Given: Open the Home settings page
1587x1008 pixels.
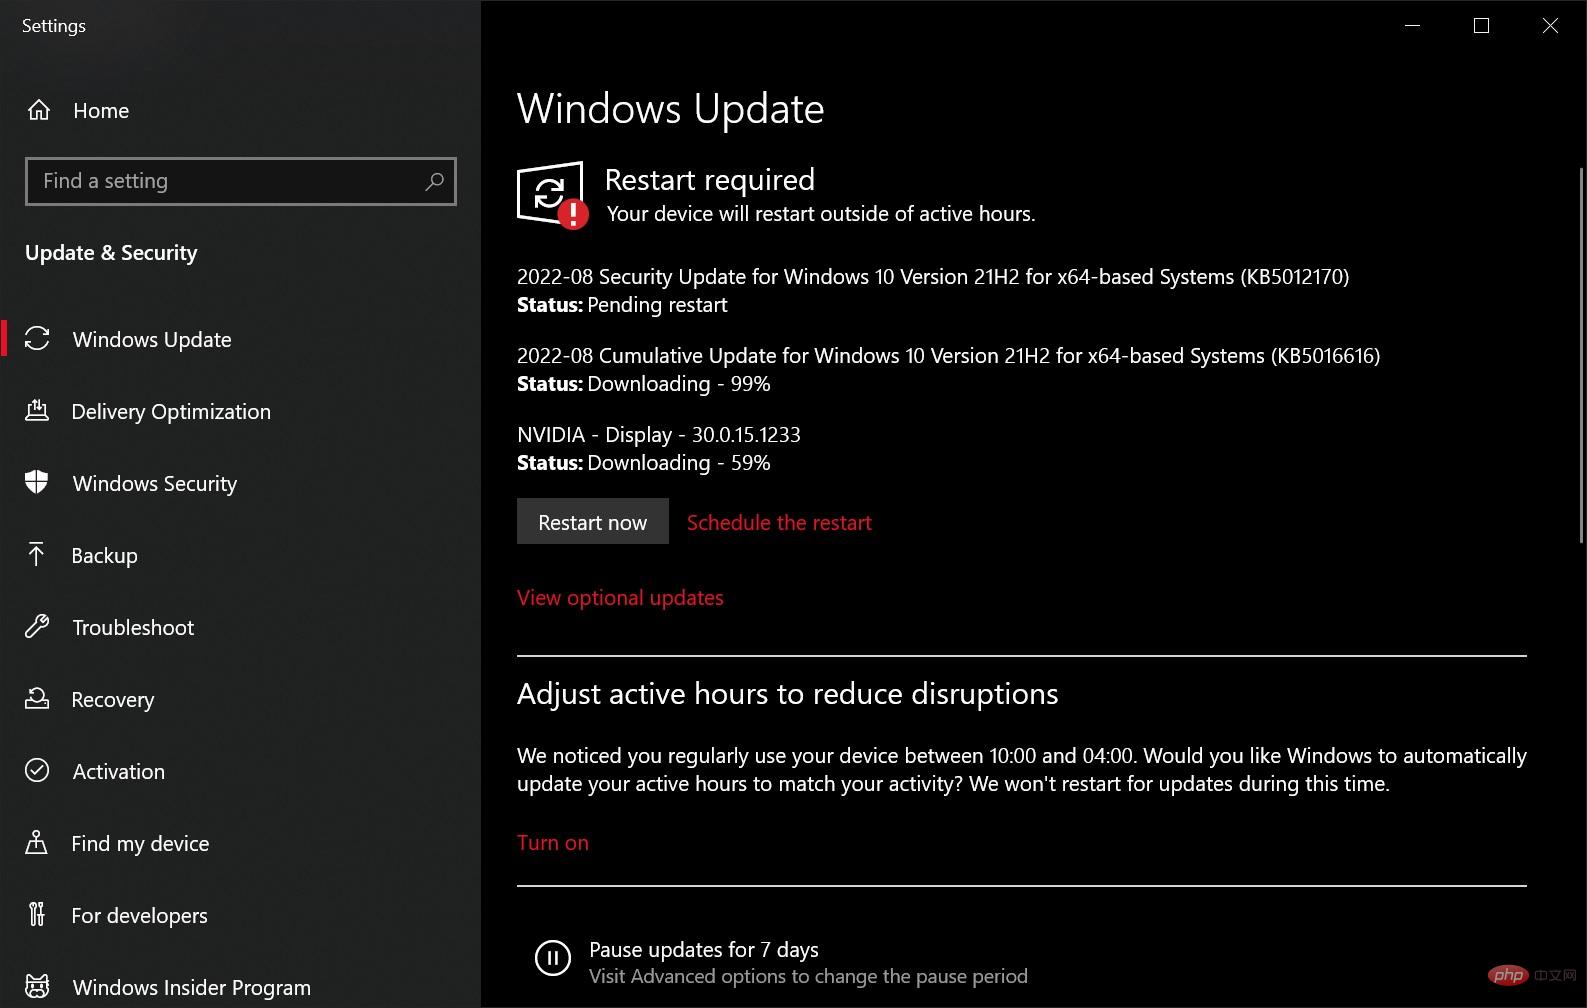Looking at the screenshot, I should pyautogui.click(x=101, y=111).
